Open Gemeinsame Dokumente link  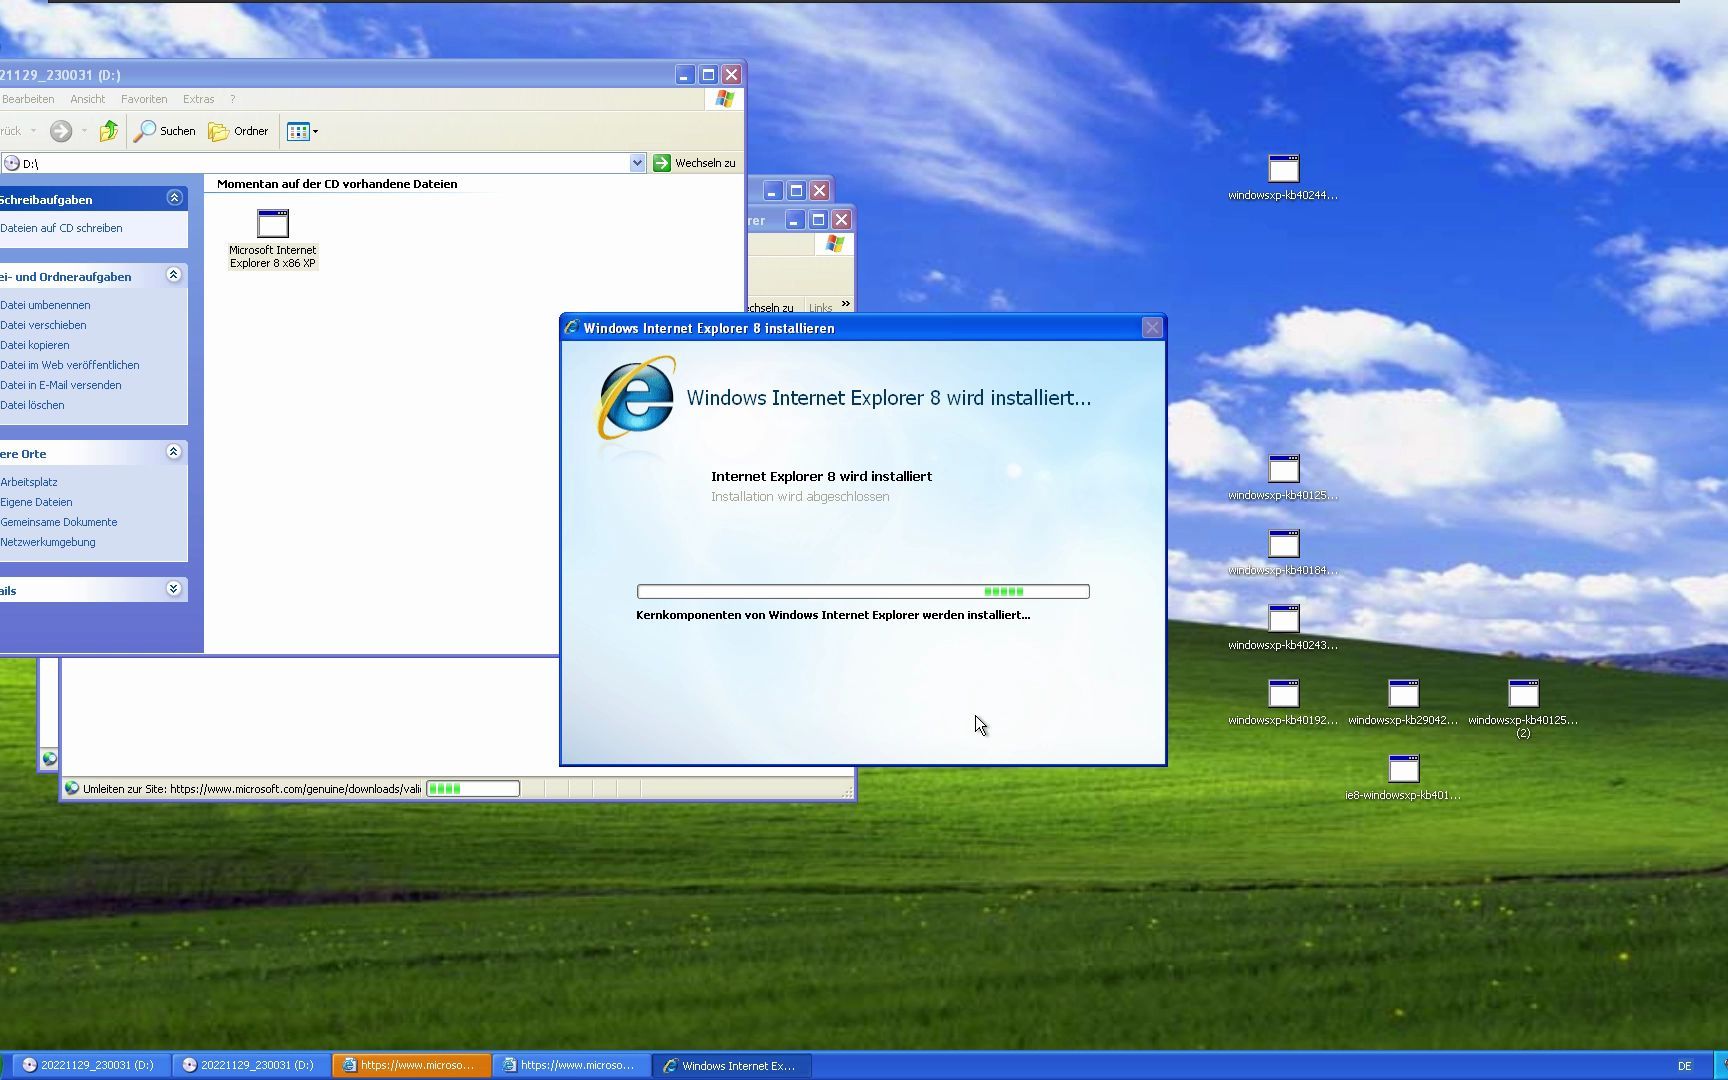[59, 522]
